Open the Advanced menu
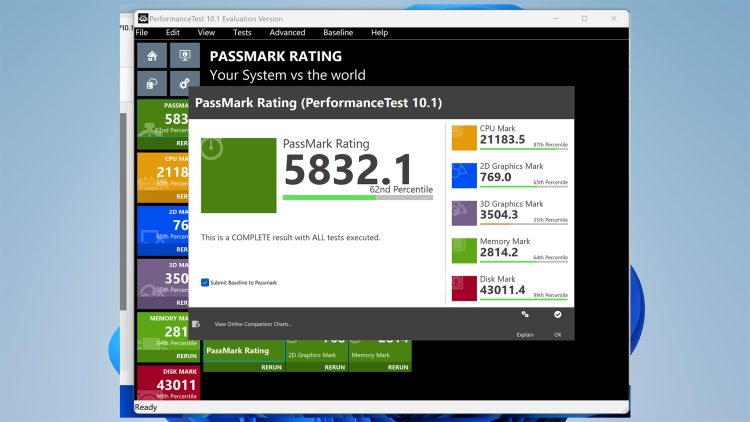This screenshot has width=750, height=422. 287,33
